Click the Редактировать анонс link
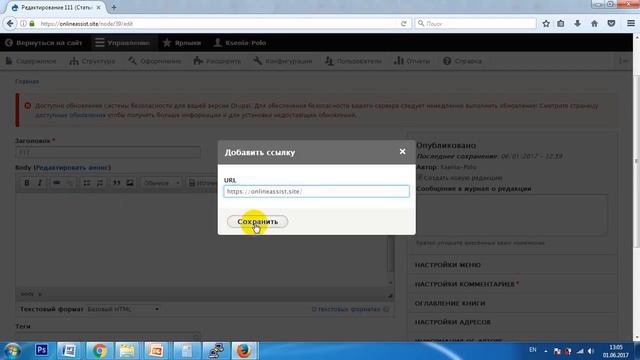This screenshot has width=640, height=360. click(x=72, y=168)
